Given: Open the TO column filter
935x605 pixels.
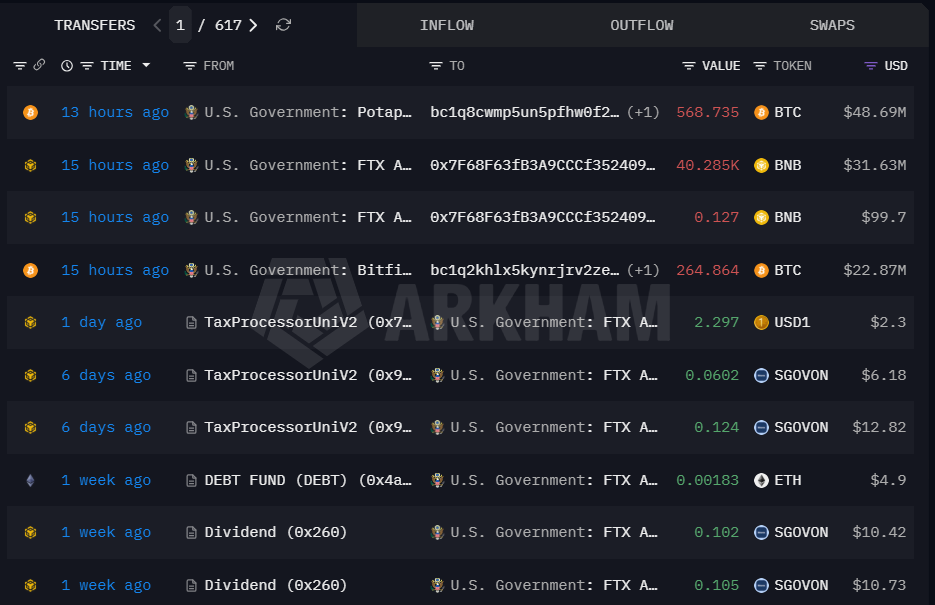Looking at the screenshot, I should pyautogui.click(x=436, y=66).
